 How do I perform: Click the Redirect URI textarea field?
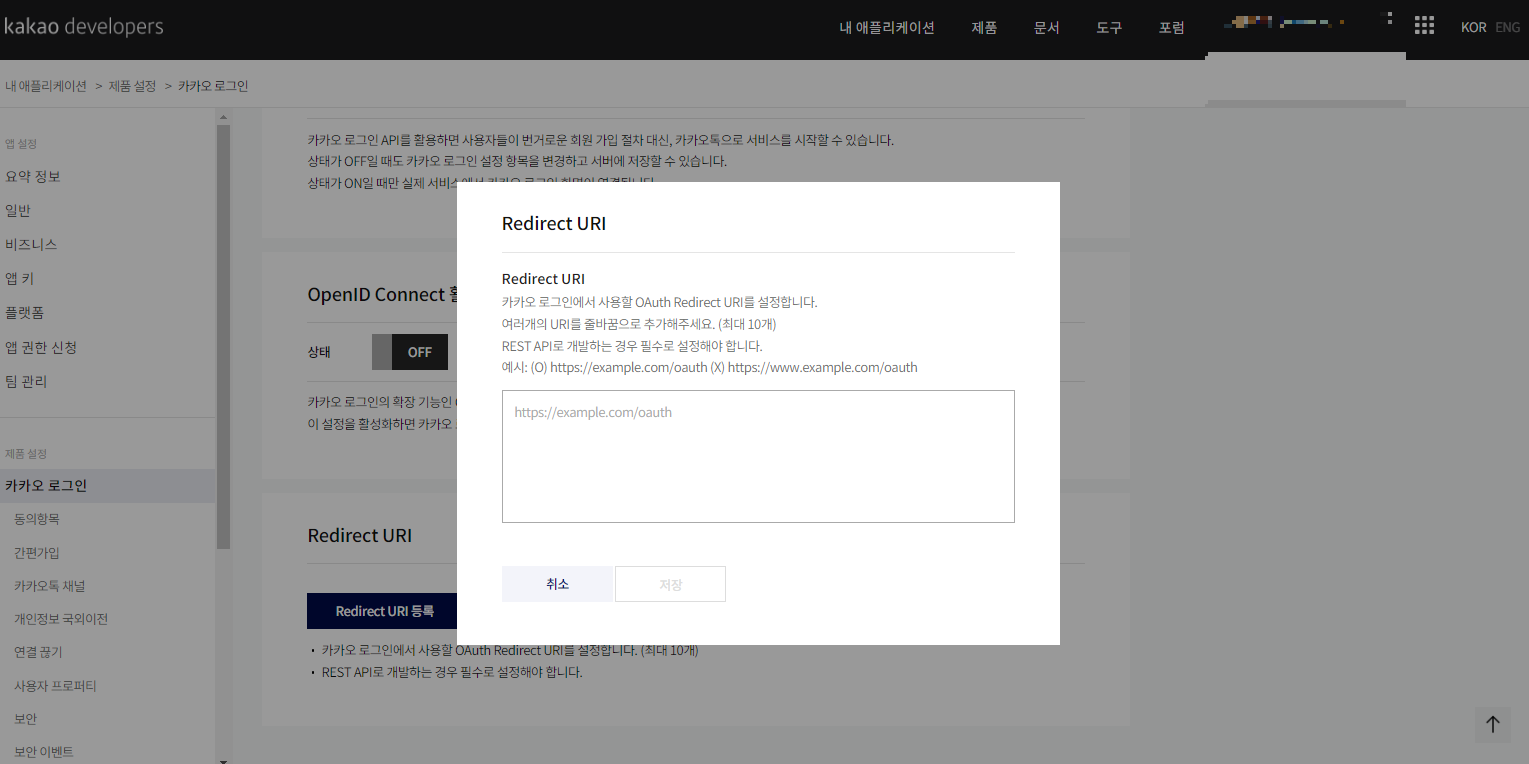[758, 456]
